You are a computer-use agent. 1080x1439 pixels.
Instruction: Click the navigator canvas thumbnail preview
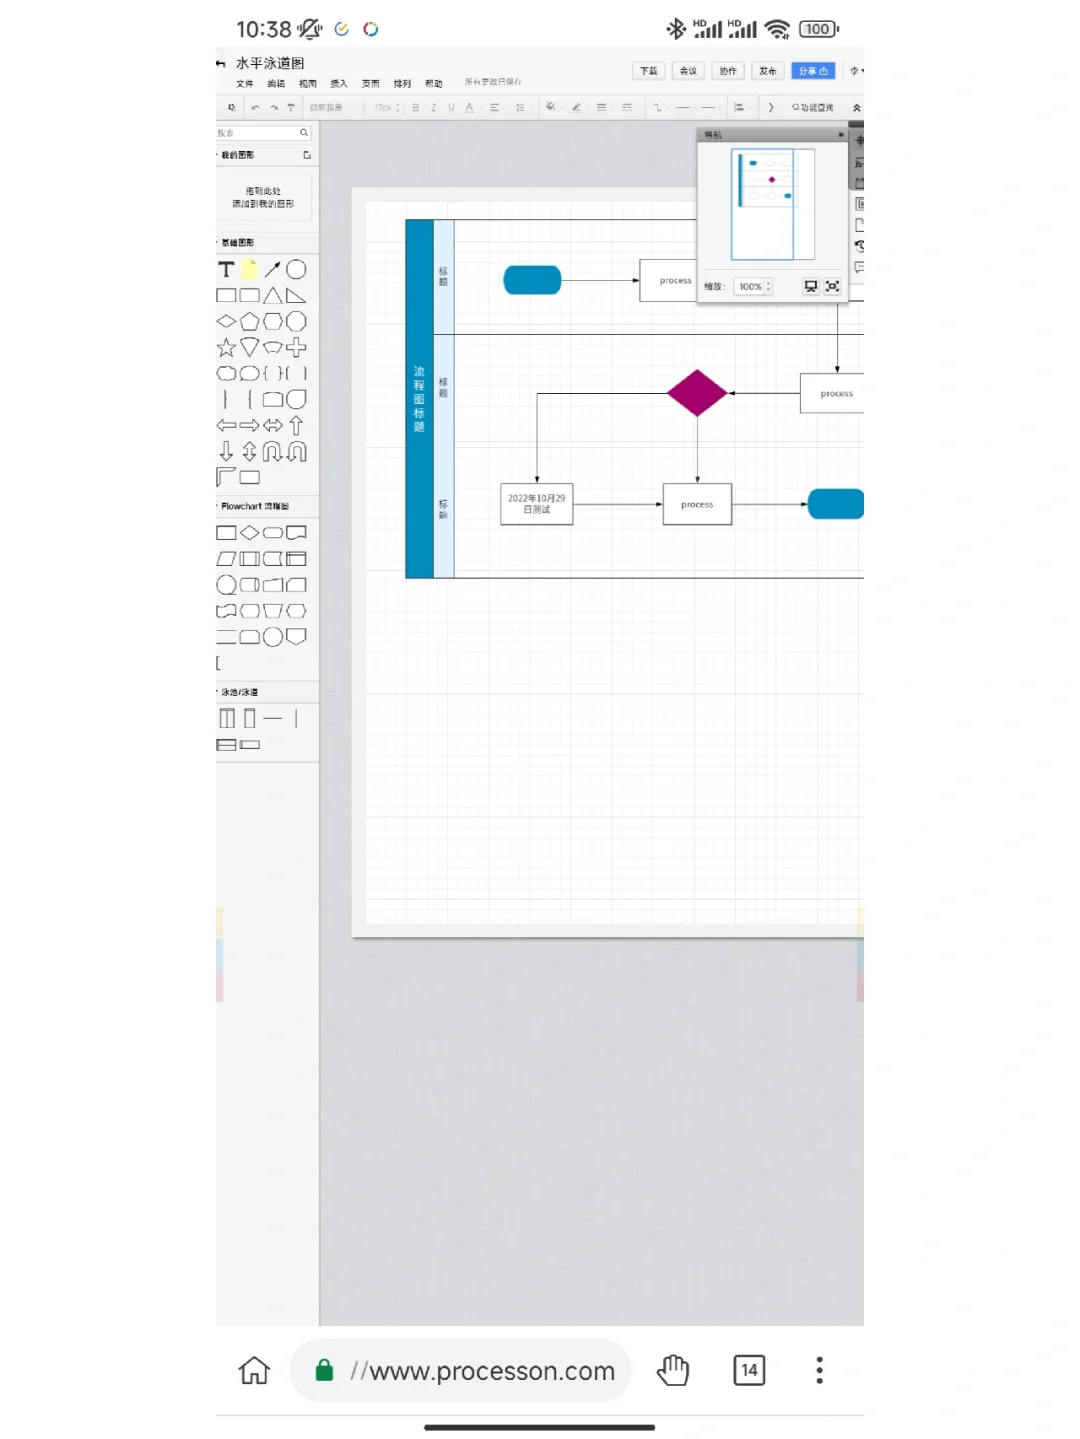pos(773,205)
